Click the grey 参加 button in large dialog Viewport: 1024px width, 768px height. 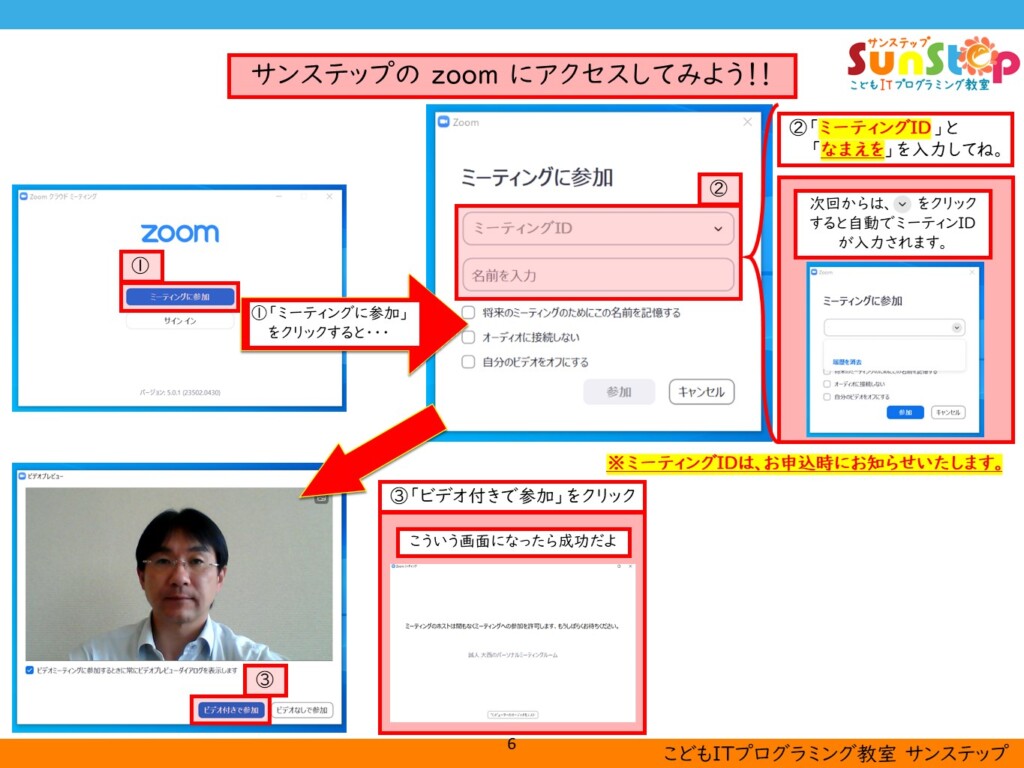coord(618,392)
